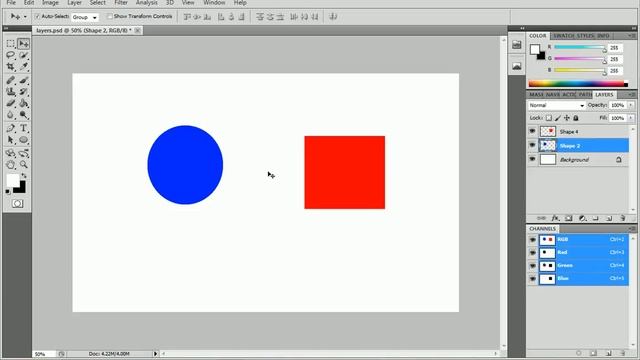Select the Eyedropper tool
This screenshot has height=360, width=640.
pos(23,66)
